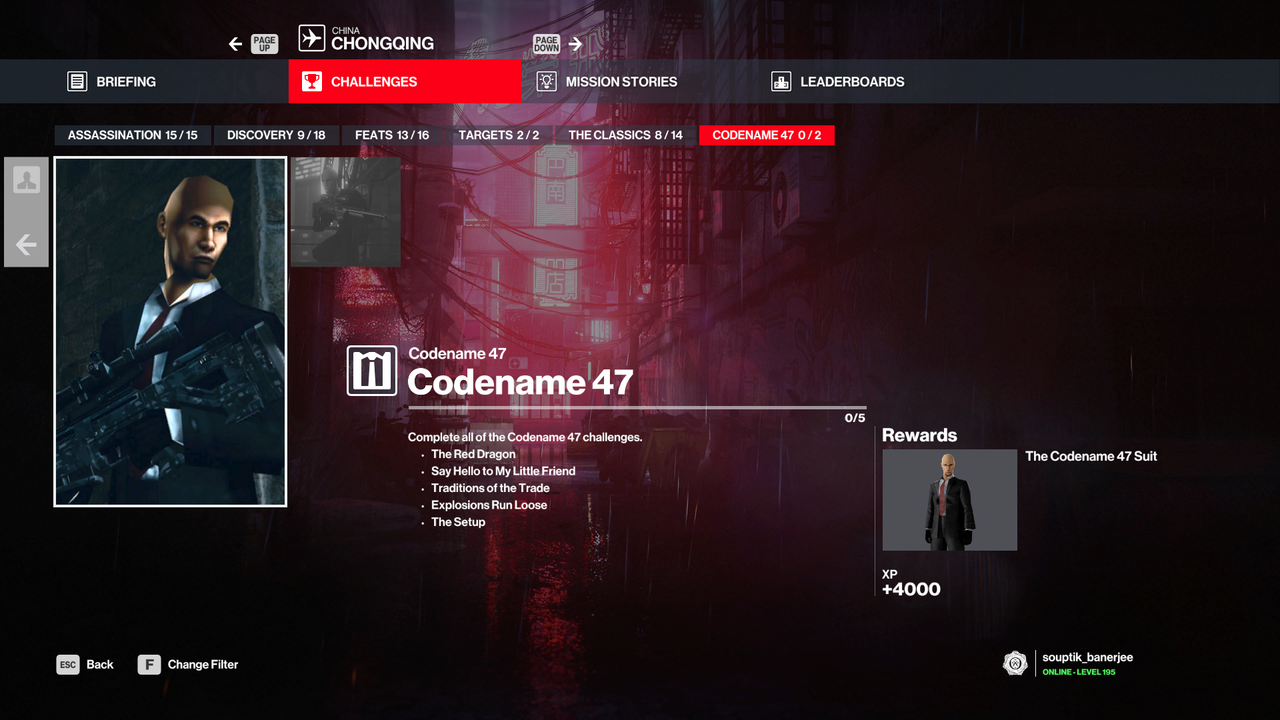Switch to the Mission Stories tab

tap(640, 82)
